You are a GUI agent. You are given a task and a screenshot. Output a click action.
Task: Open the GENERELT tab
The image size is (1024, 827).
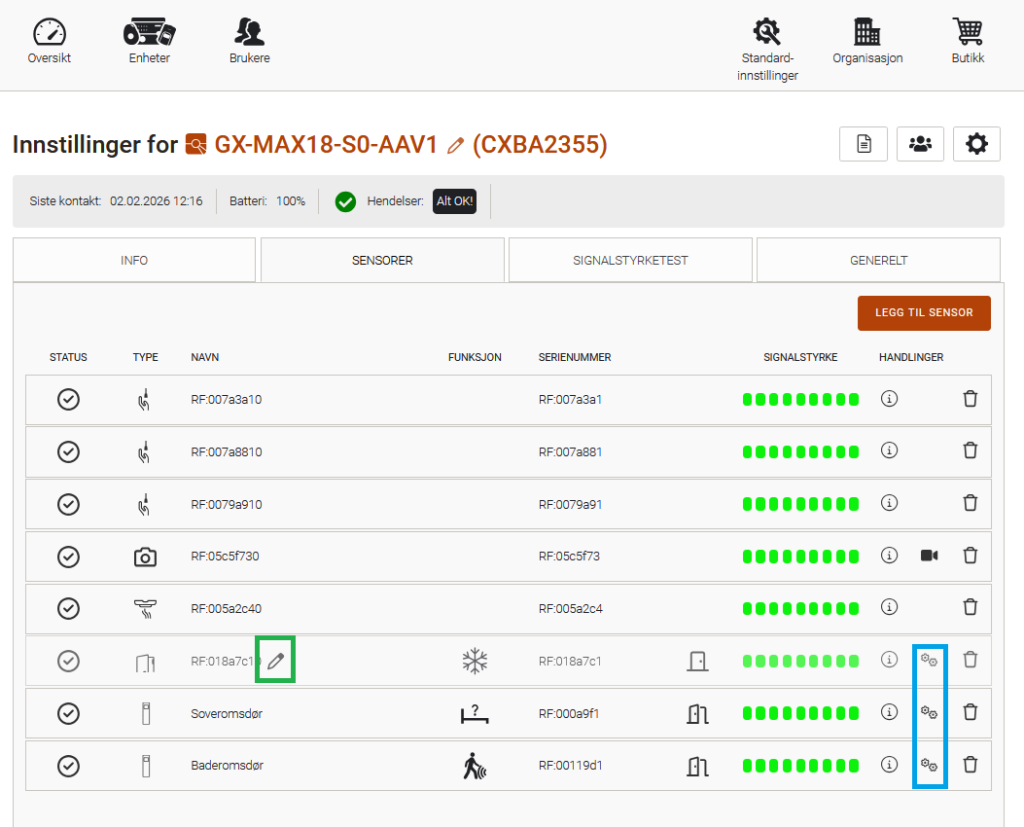(878, 260)
